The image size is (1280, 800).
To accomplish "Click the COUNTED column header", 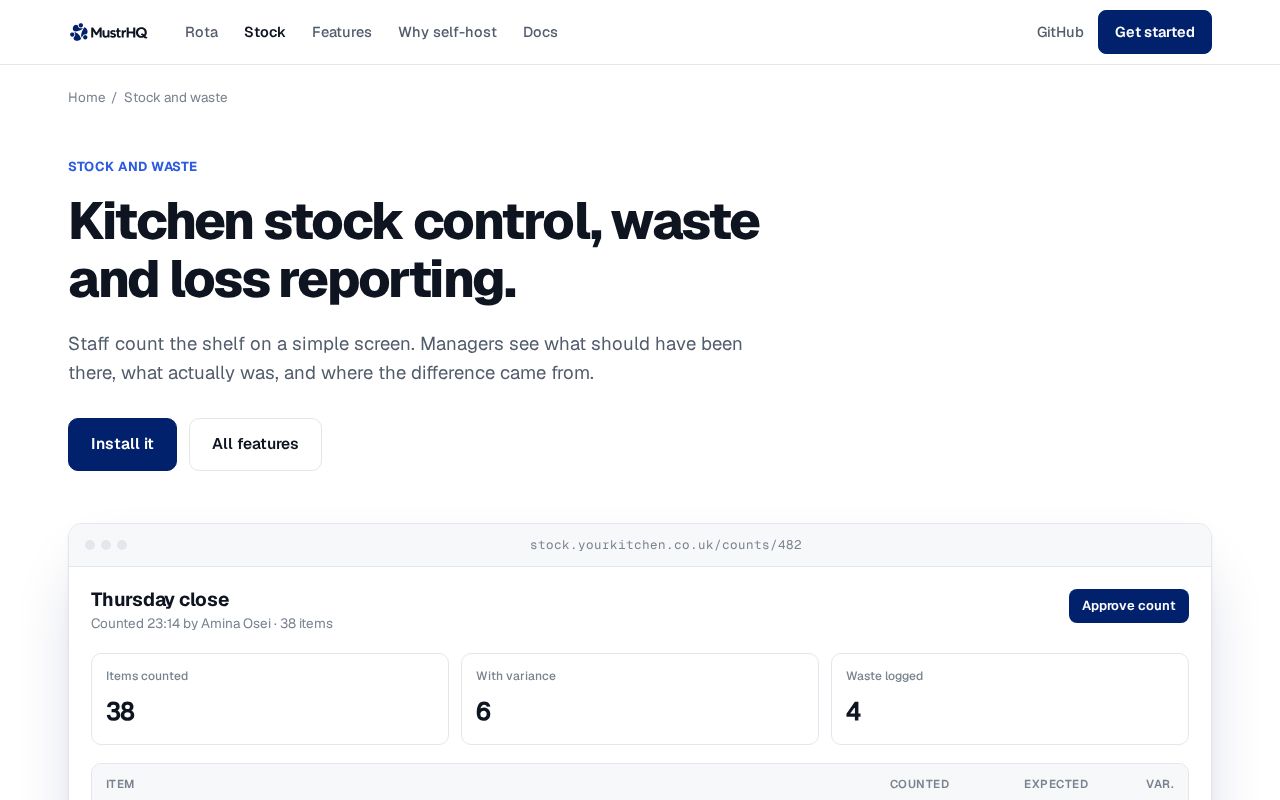I will (x=920, y=784).
